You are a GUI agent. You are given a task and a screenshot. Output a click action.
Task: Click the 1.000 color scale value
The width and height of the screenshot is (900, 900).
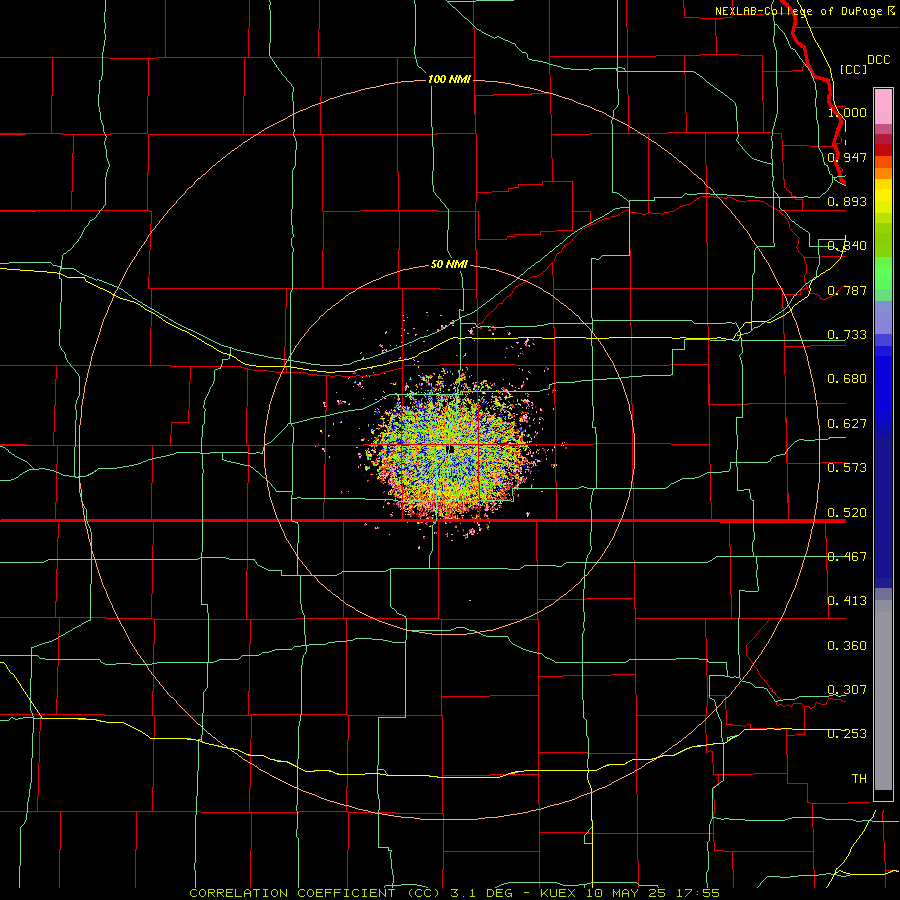(x=847, y=112)
